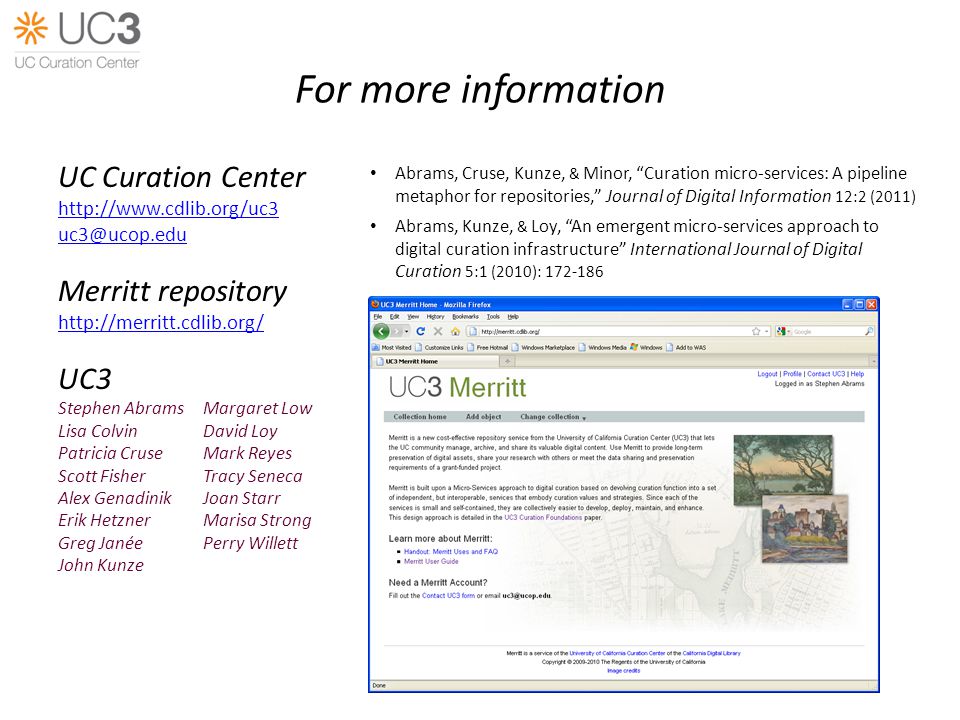The image size is (960, 720).
Task: Open Handout: Merritt Uses and FAQ link
Action: [x=451, y=552]
